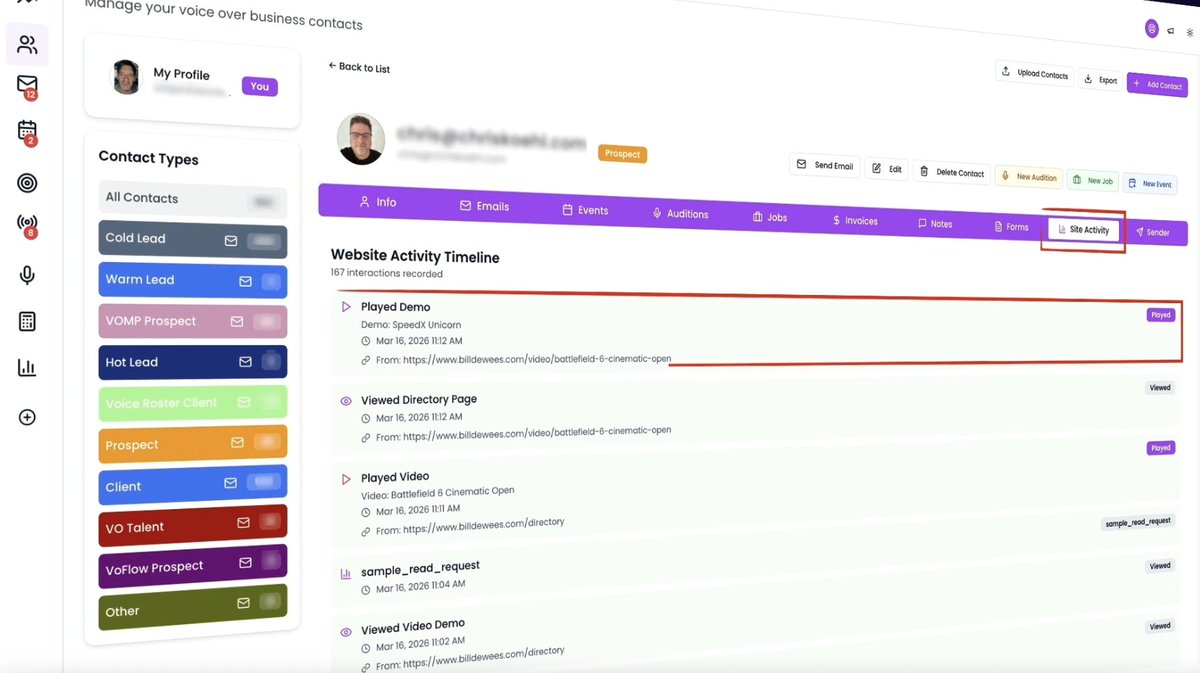
Task: Filter by the Hot Lead contact type
Action: (x=193, y=362)
